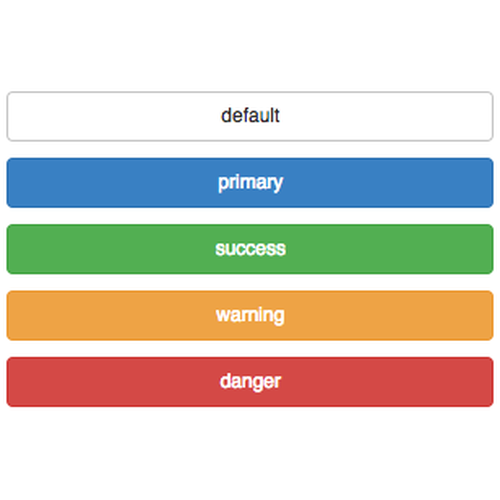Pick the red colored bar
The width and height of the screenshot is (500, 500).
click(250, 382)
